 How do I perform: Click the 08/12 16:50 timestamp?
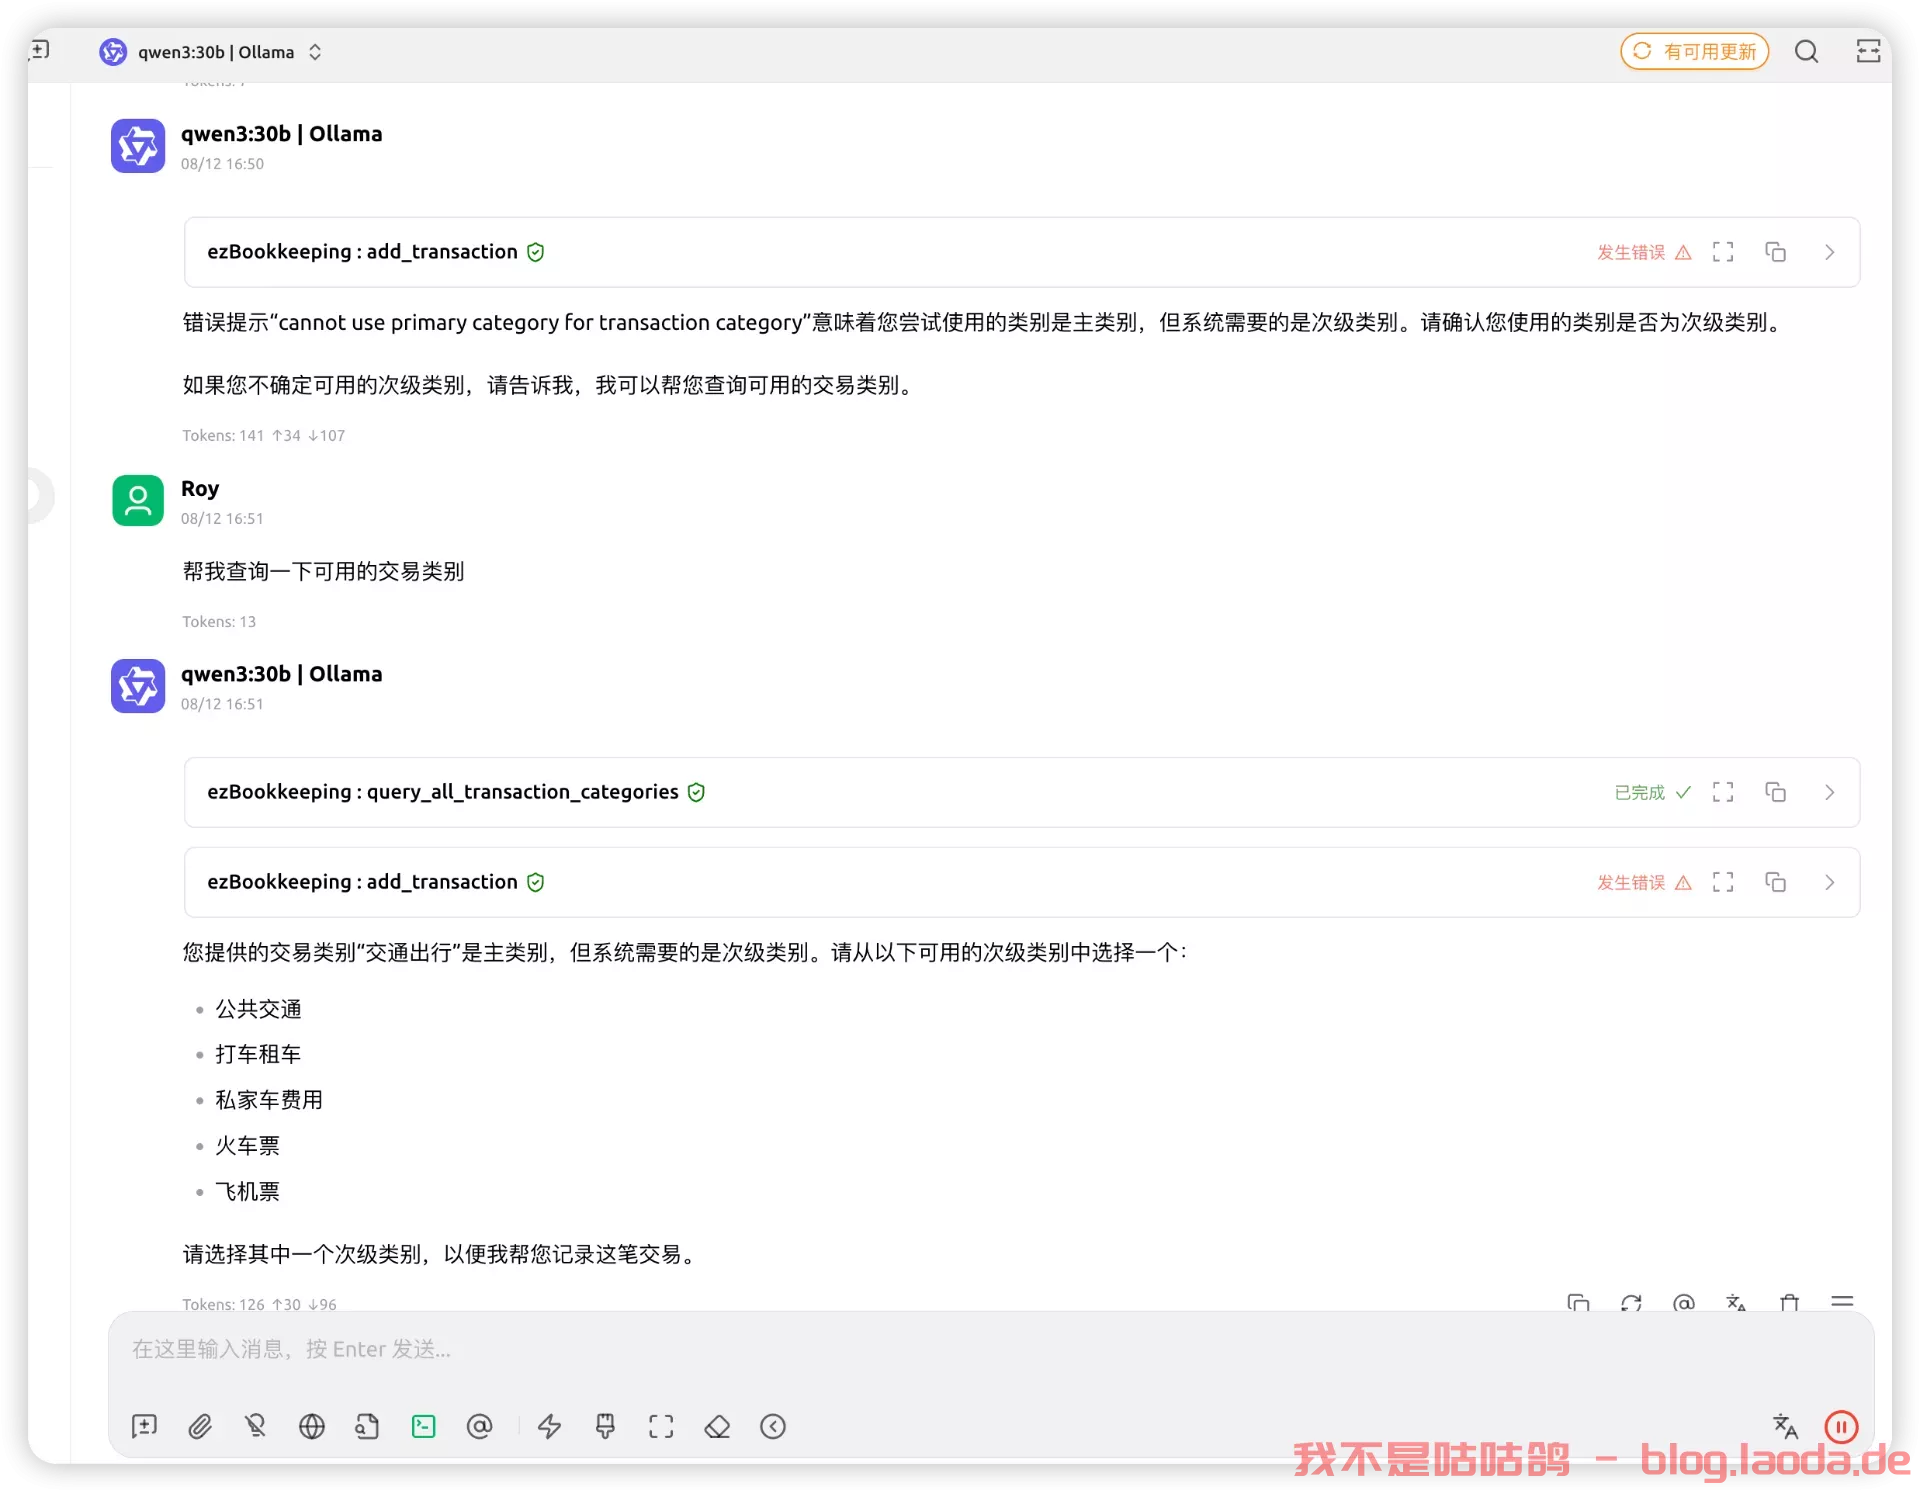[x=222, y=164]
